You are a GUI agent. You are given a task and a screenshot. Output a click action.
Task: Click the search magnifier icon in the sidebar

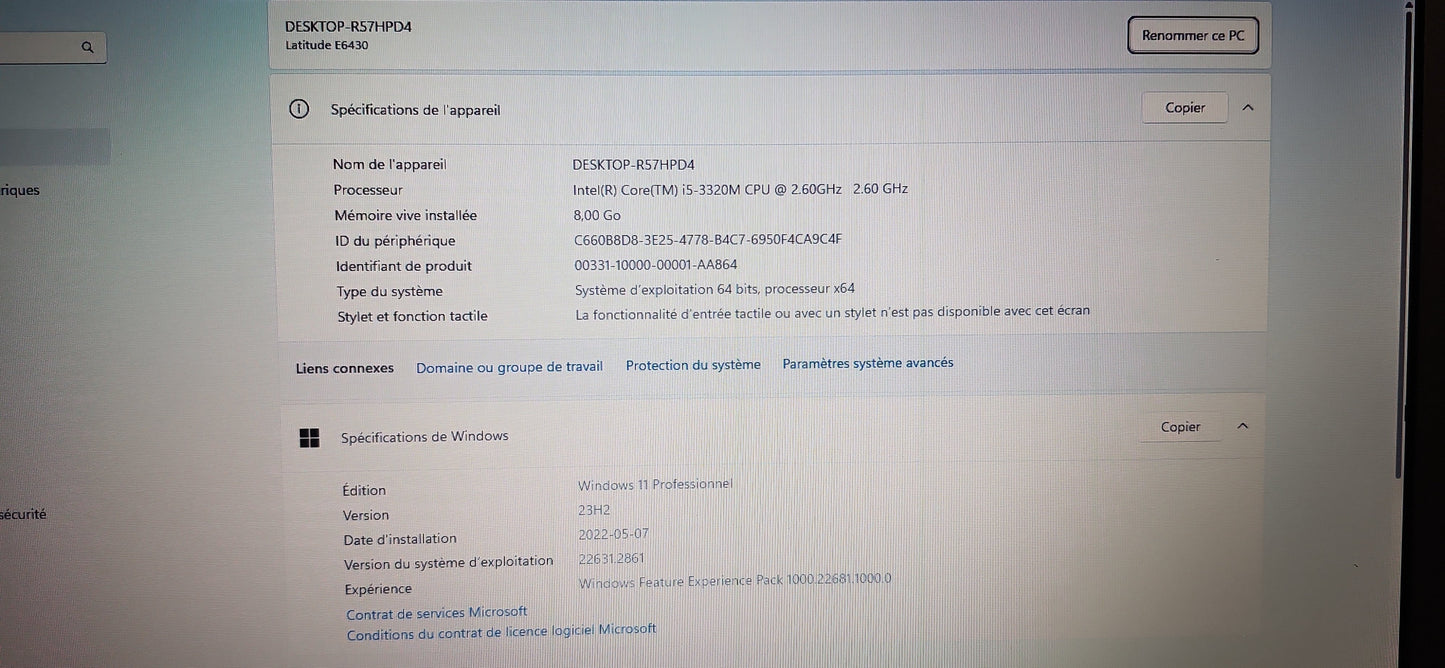tap(87, 46)
